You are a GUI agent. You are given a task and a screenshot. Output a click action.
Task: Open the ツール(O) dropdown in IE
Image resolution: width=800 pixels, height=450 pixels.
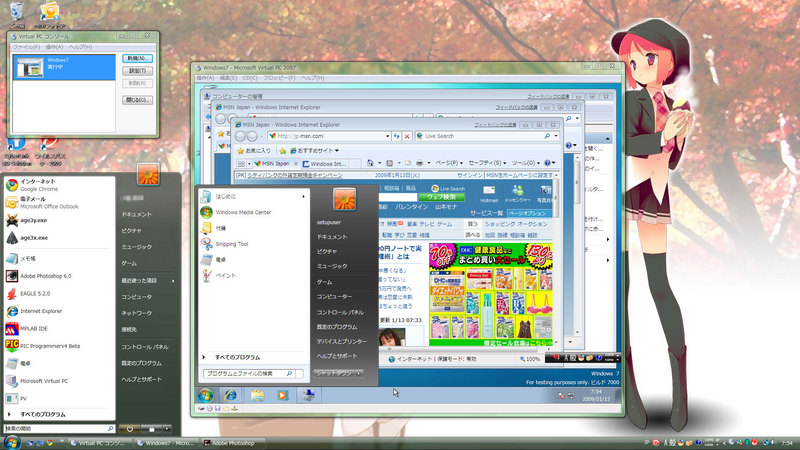(526, 163)
